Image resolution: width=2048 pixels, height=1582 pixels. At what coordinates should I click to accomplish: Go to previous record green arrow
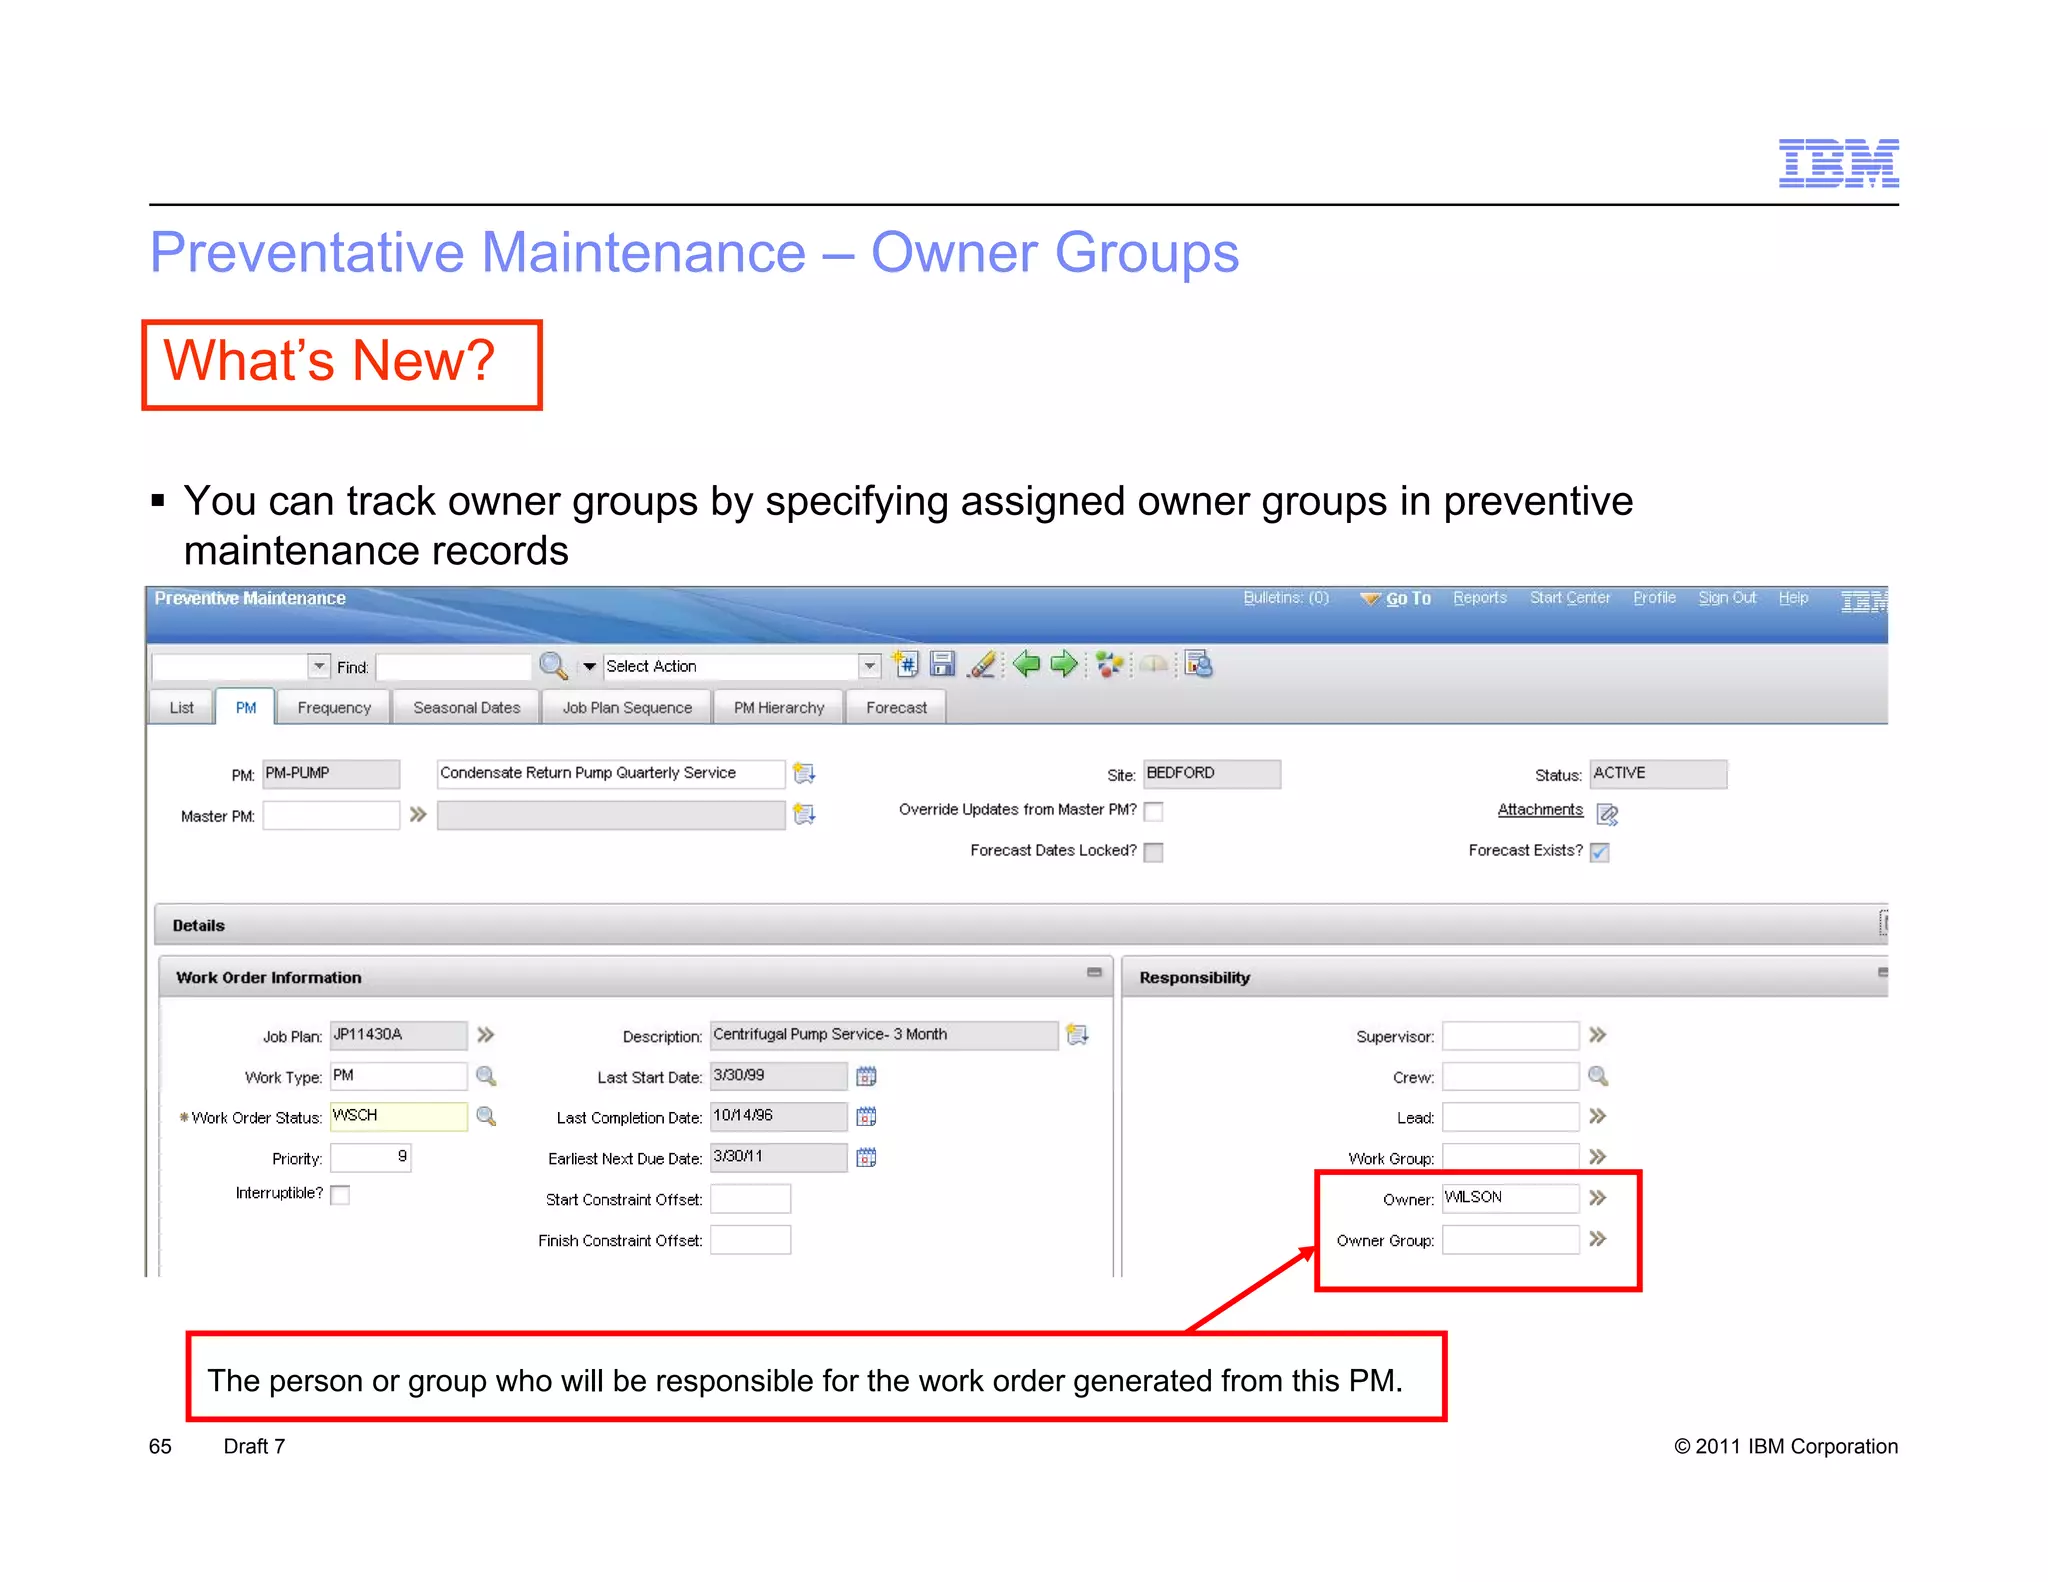[x=1026, y=663]
